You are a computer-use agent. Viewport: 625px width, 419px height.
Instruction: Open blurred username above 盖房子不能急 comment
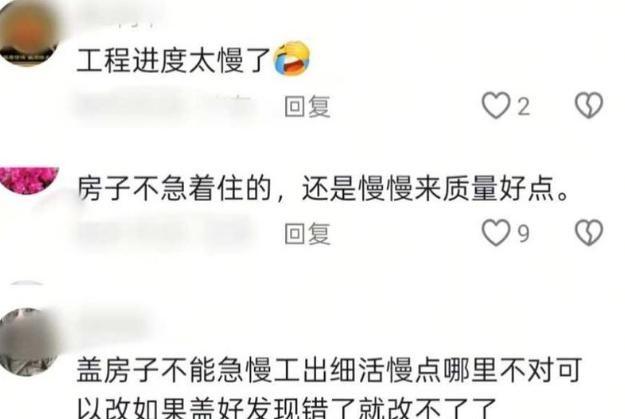point(114,325)
